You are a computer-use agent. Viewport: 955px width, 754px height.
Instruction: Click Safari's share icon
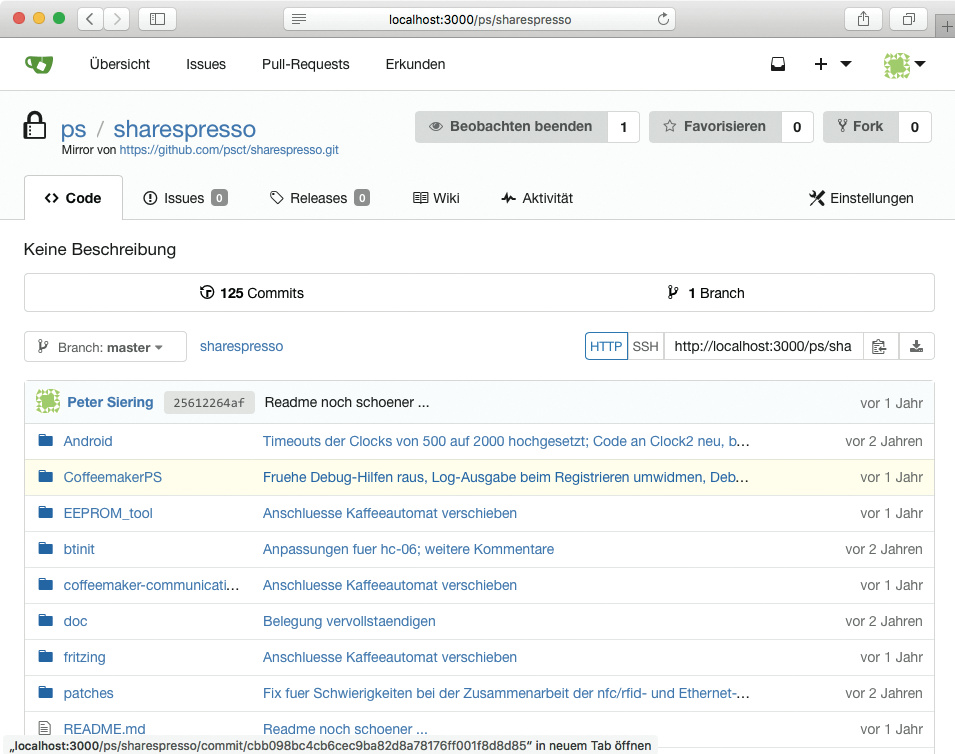[863, 19]
